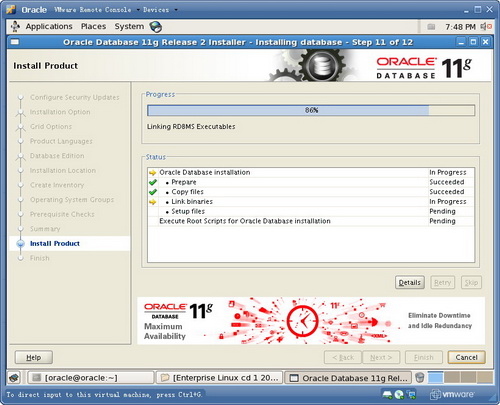
Task: Click the Help button
Action: (34, 357)
